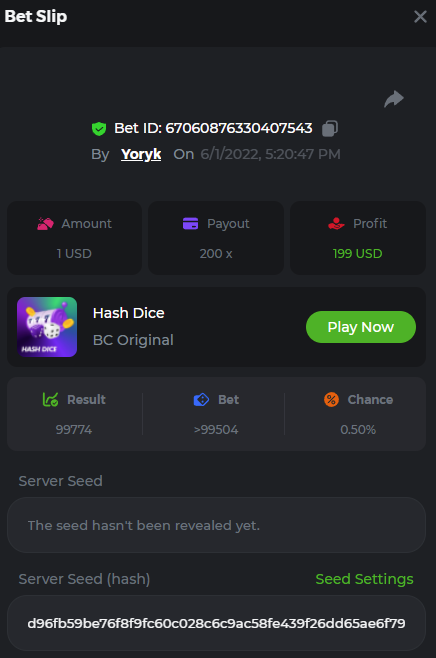This screenshot has width=436, height=658.
Task: Click the Hash Dice game title
Action: (128, 313)
